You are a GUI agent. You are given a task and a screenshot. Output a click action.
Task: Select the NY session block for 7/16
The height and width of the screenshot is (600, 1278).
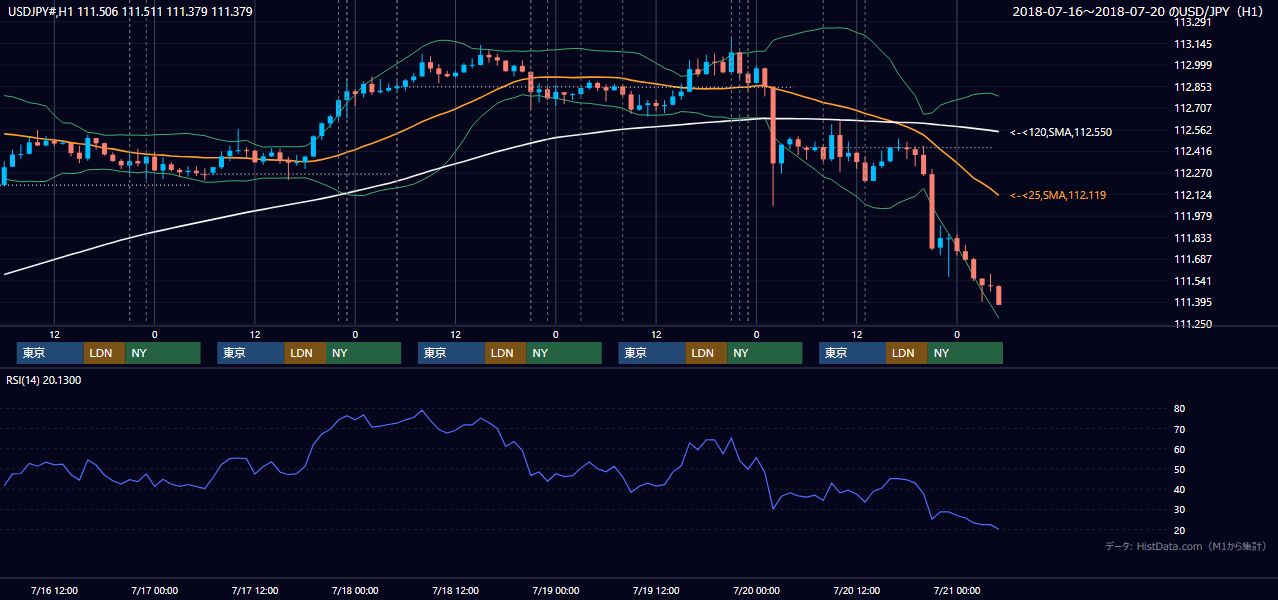(x=163, y=353)
